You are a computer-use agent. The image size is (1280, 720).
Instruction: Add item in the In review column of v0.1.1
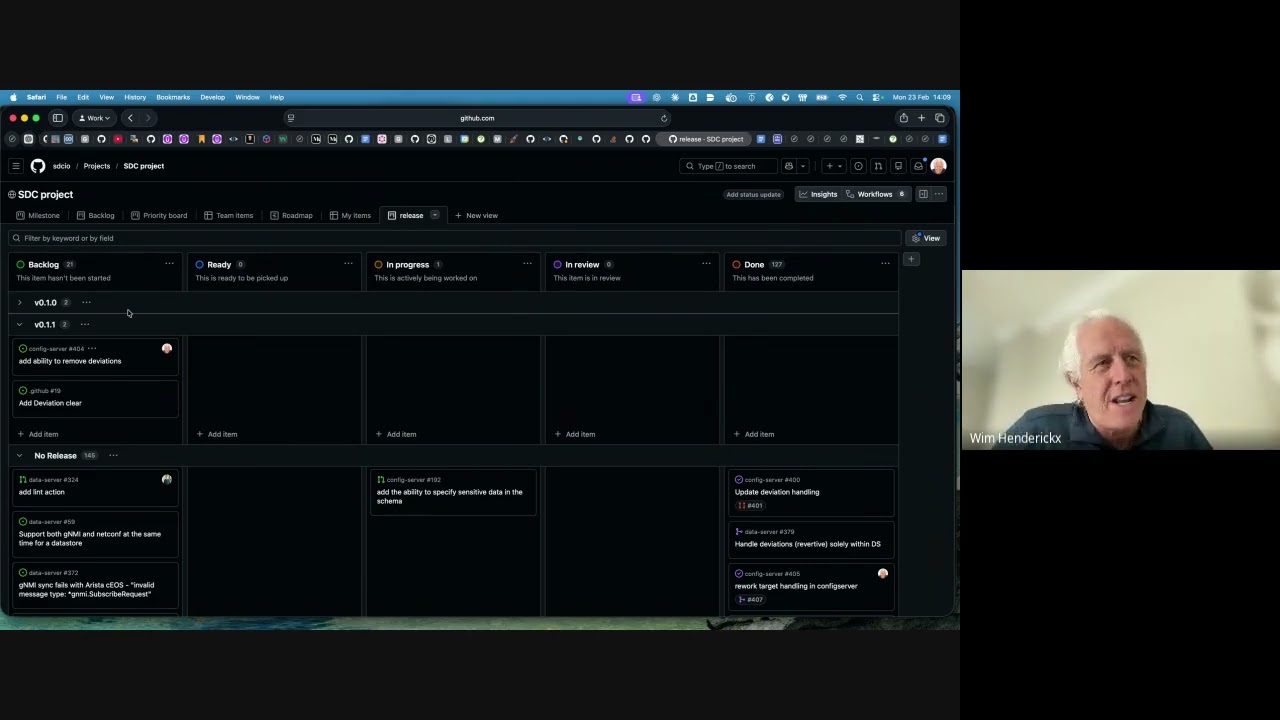(x=575, y=434)
